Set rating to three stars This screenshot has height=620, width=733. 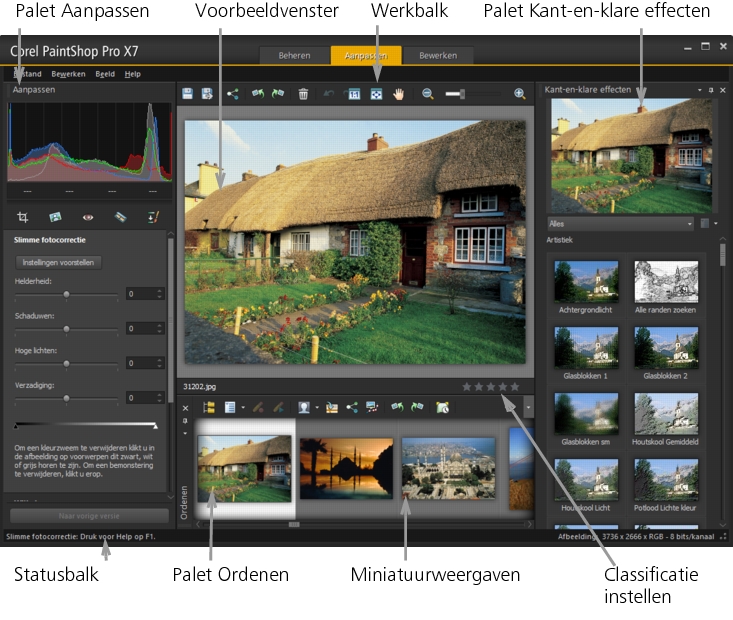(491, 387)
